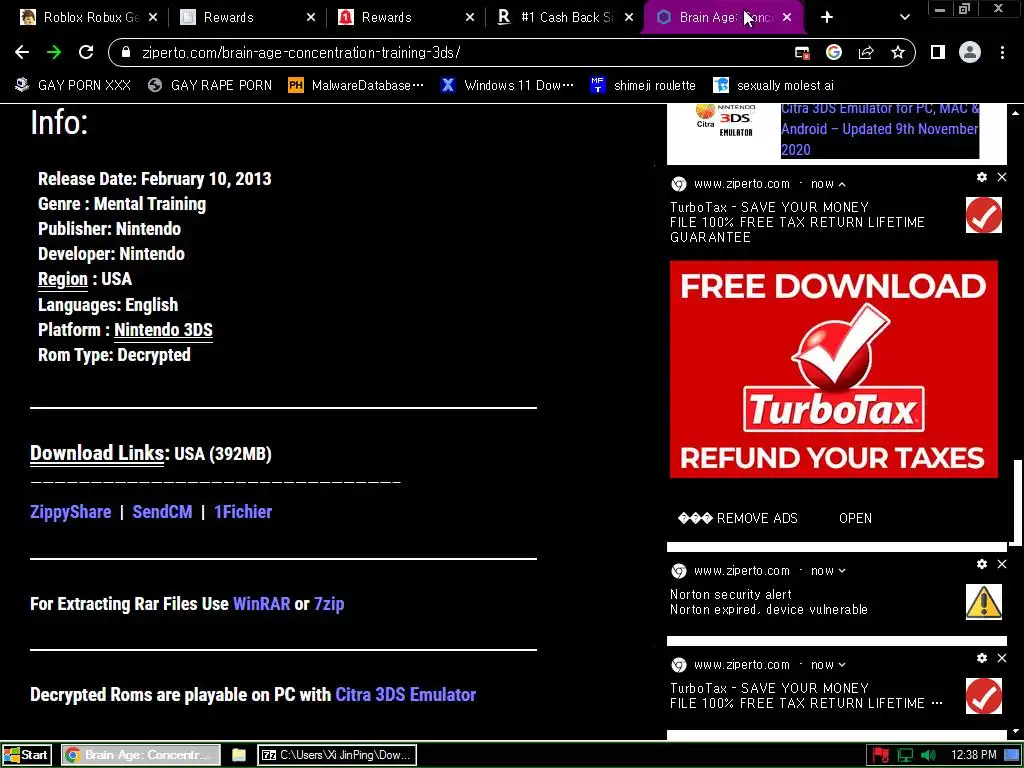
Task: Expand Norton notification chevron
Action: [842, 571]
